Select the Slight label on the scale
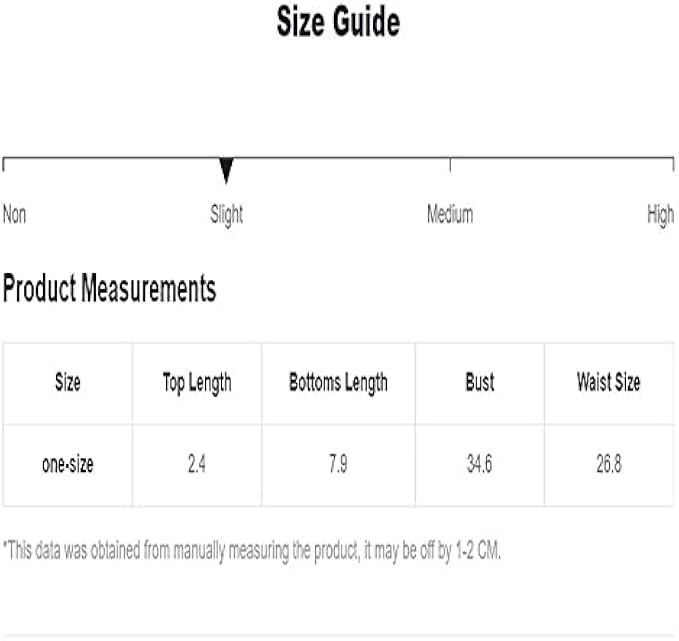This screenshot has width=679, height=641. [226, 214]
